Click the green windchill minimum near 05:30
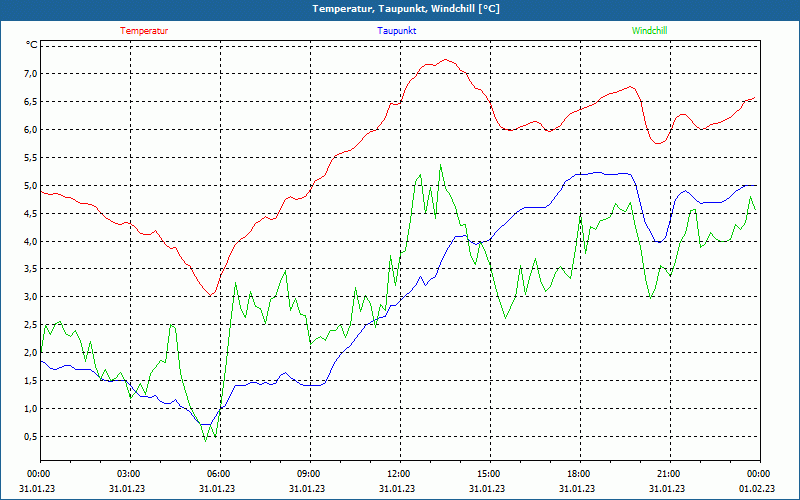The height and width of the screenshot is (500, 800). (206, 440)
